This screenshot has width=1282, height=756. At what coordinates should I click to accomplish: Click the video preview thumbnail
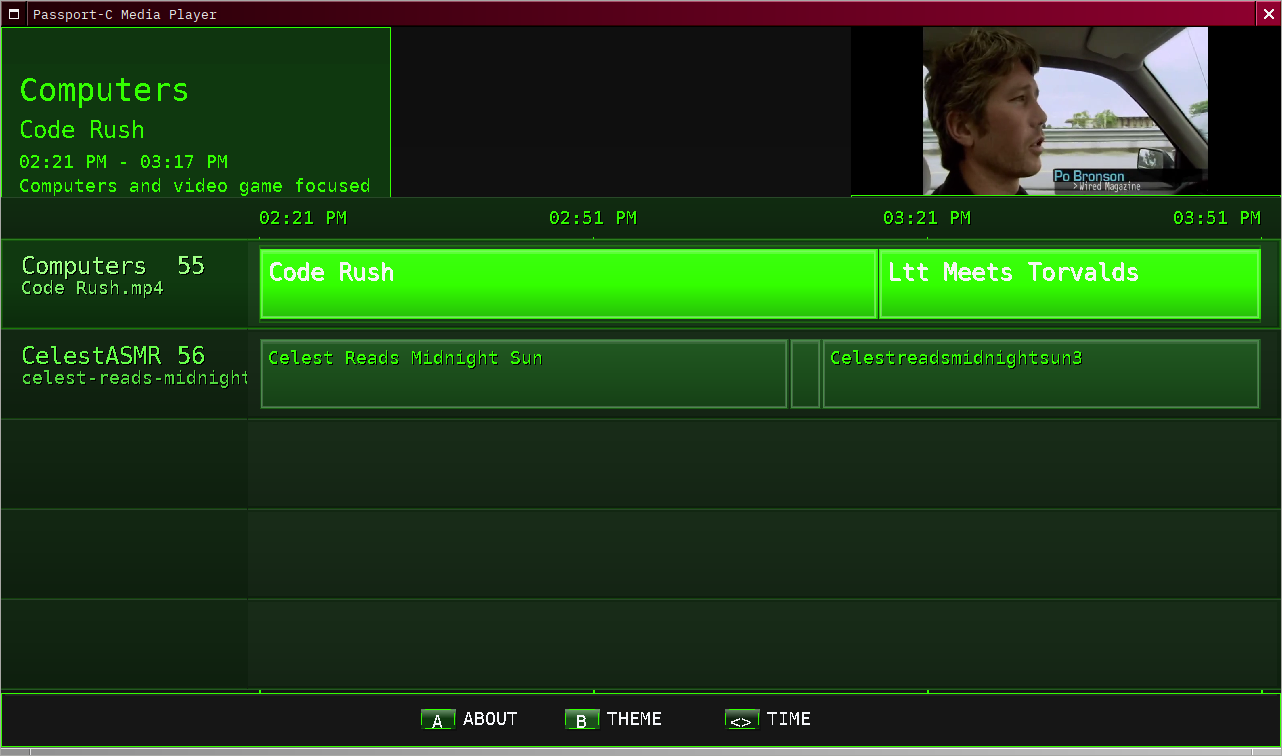tap(1065, 111)
